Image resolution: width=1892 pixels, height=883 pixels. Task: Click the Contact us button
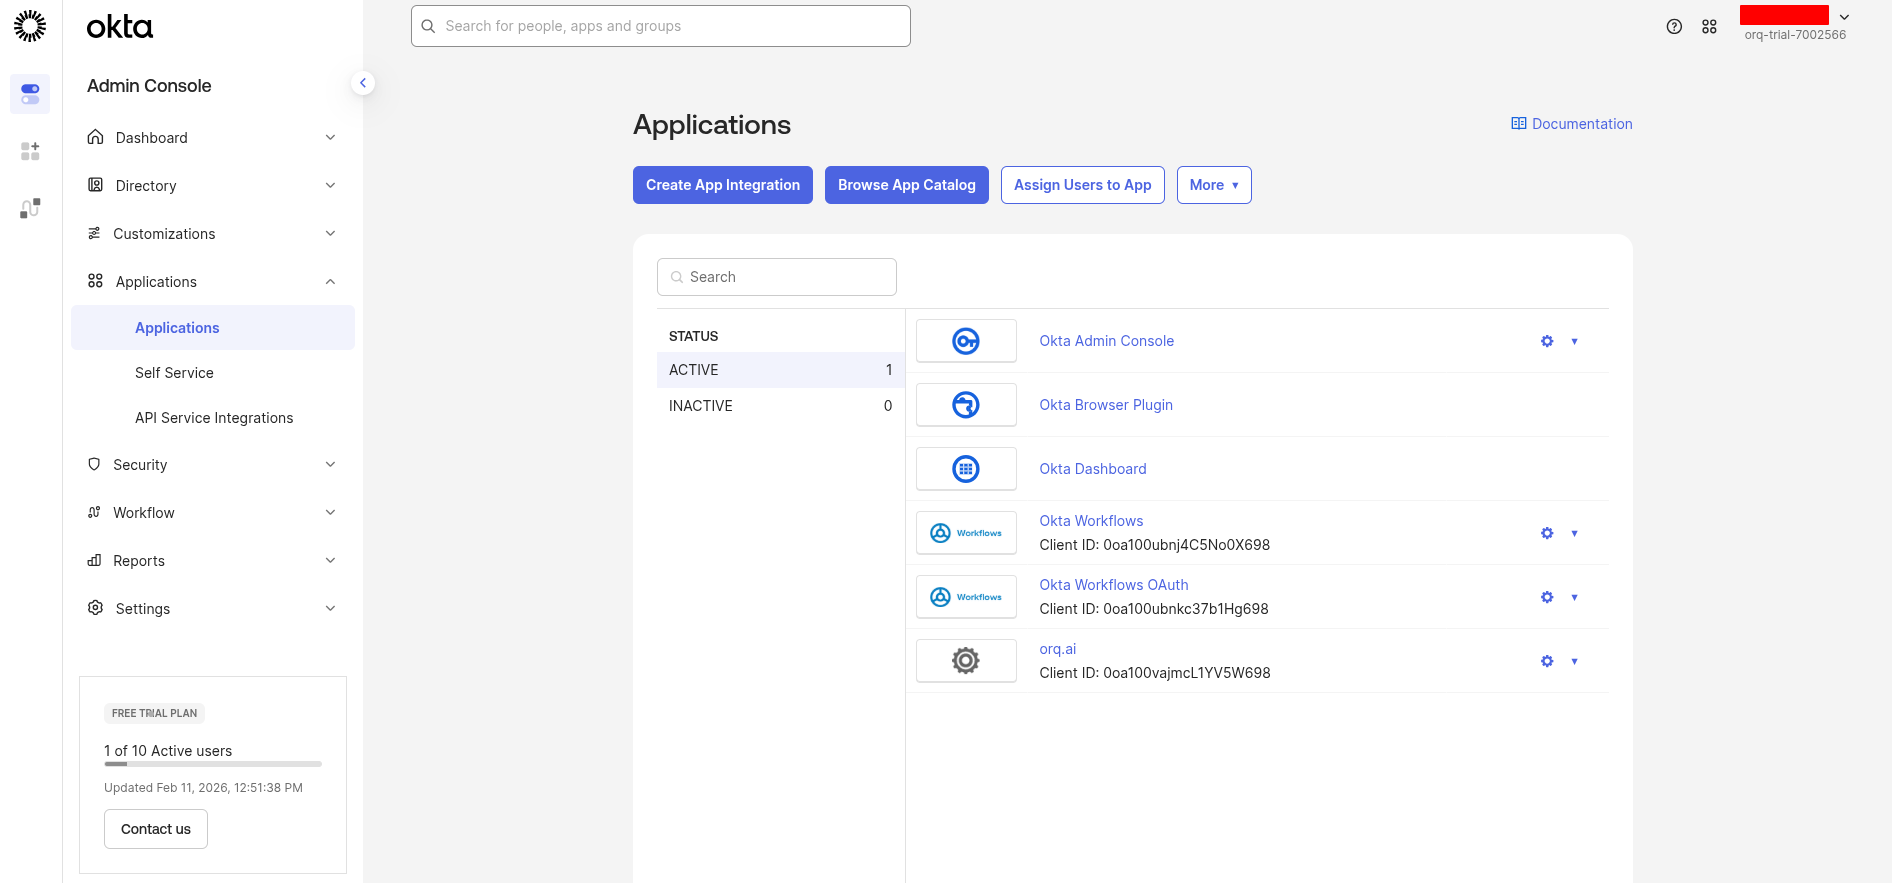(x=156, y=829)
